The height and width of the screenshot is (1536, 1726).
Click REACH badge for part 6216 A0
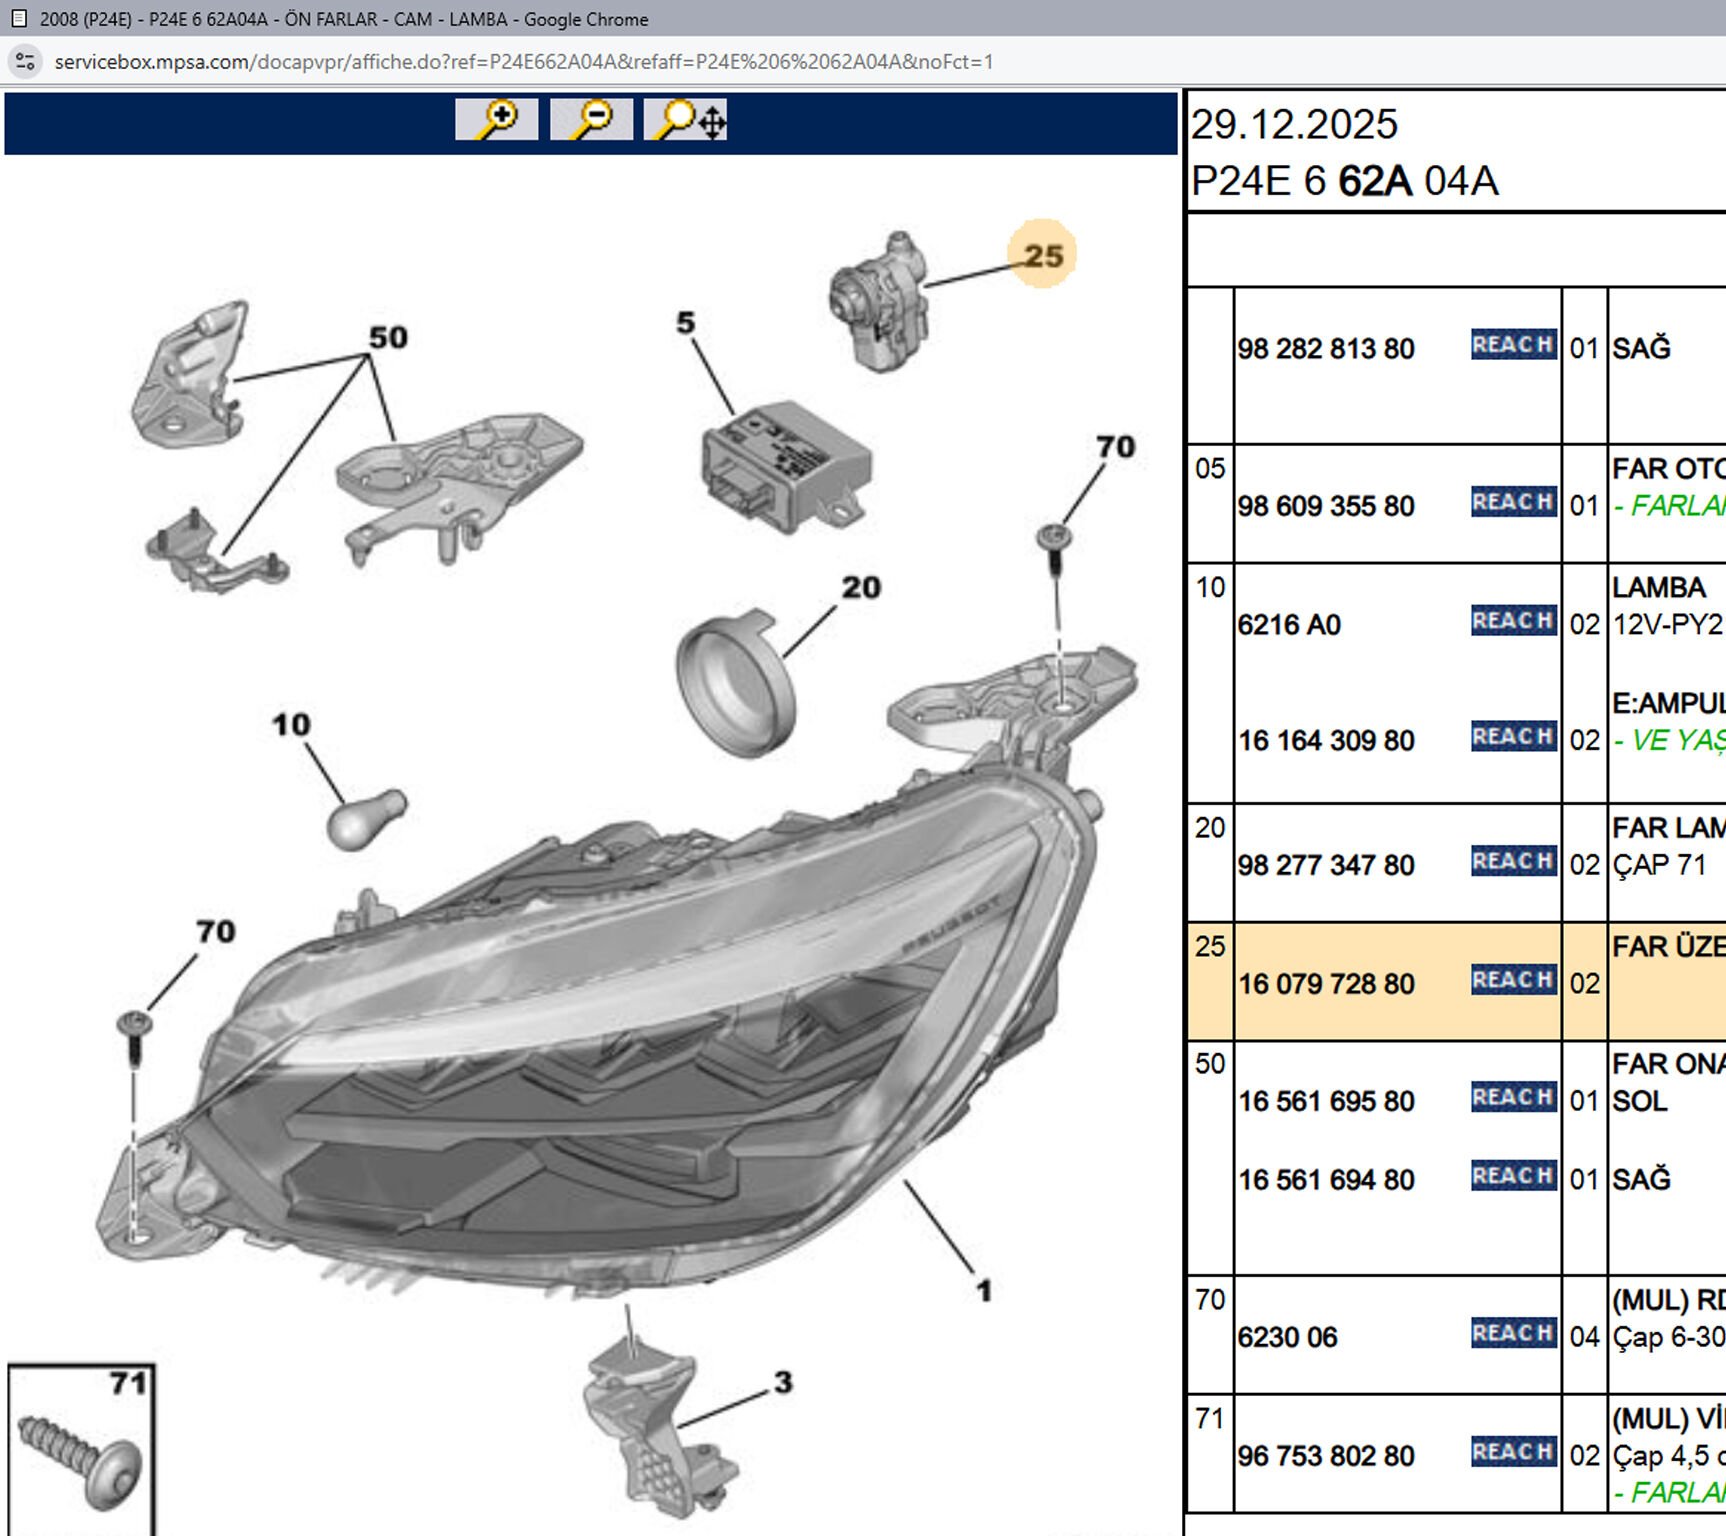(x=1513, y=621)
